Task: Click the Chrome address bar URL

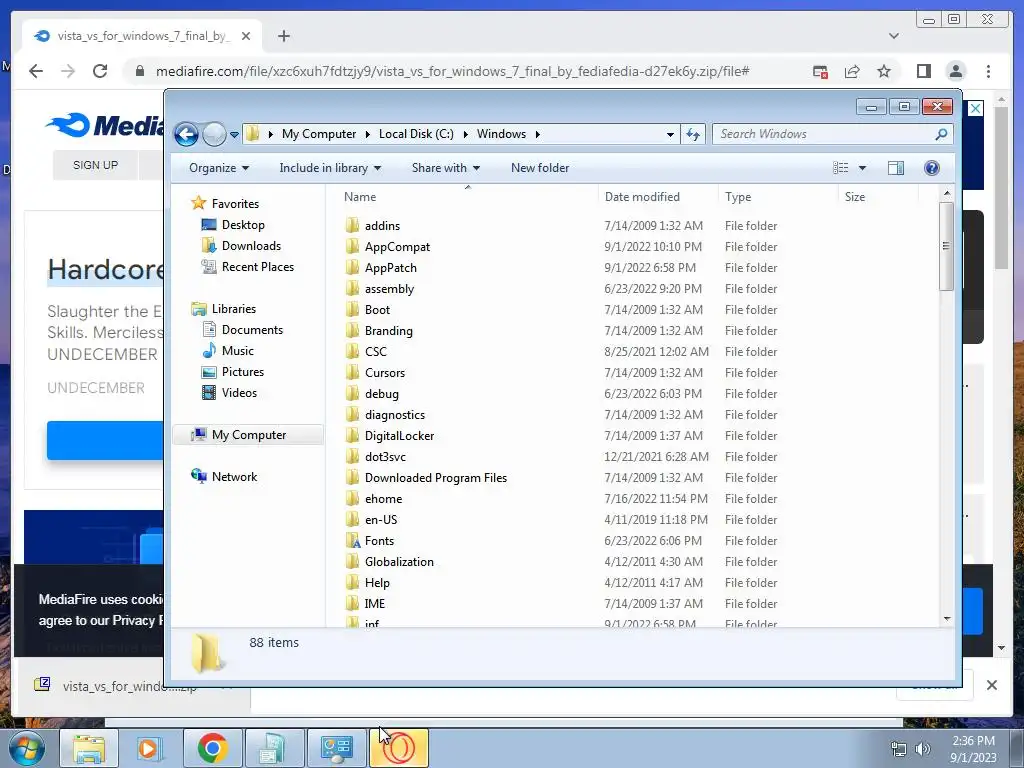Action: tap(452, 71)
